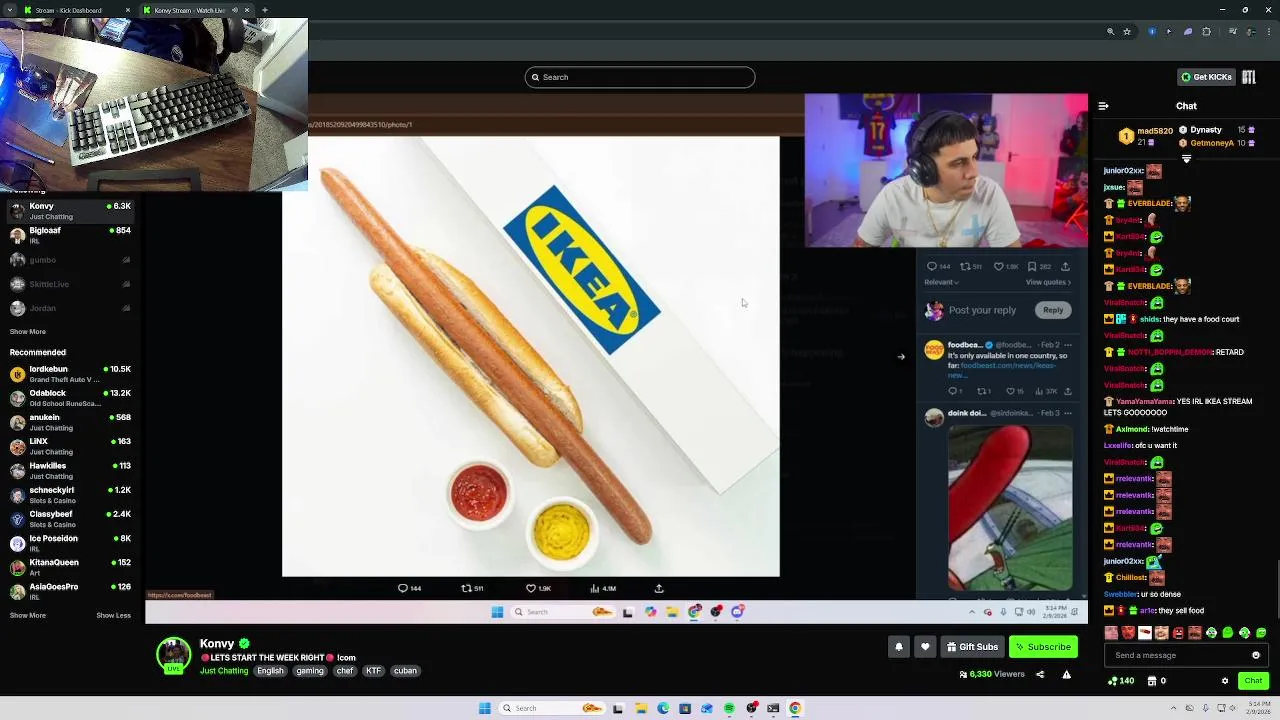Open the Just Chatting category link
The image size is (1280, 720).
224,671
